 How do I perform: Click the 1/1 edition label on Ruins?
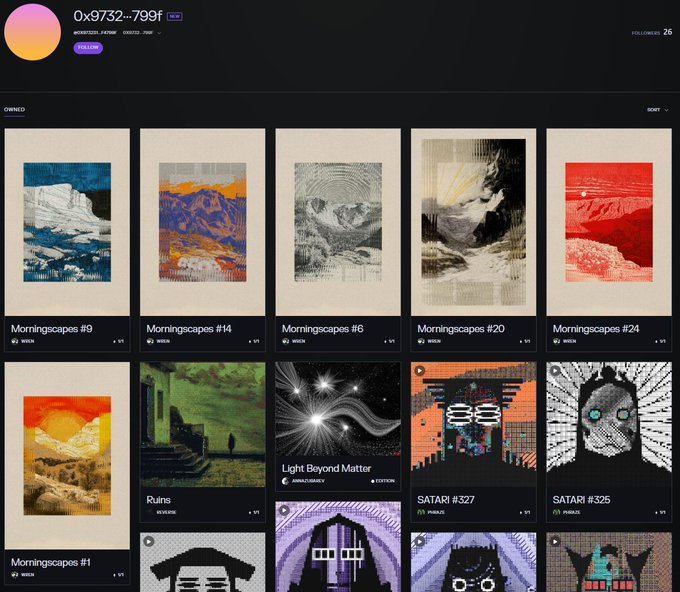(x=253, y=512)
